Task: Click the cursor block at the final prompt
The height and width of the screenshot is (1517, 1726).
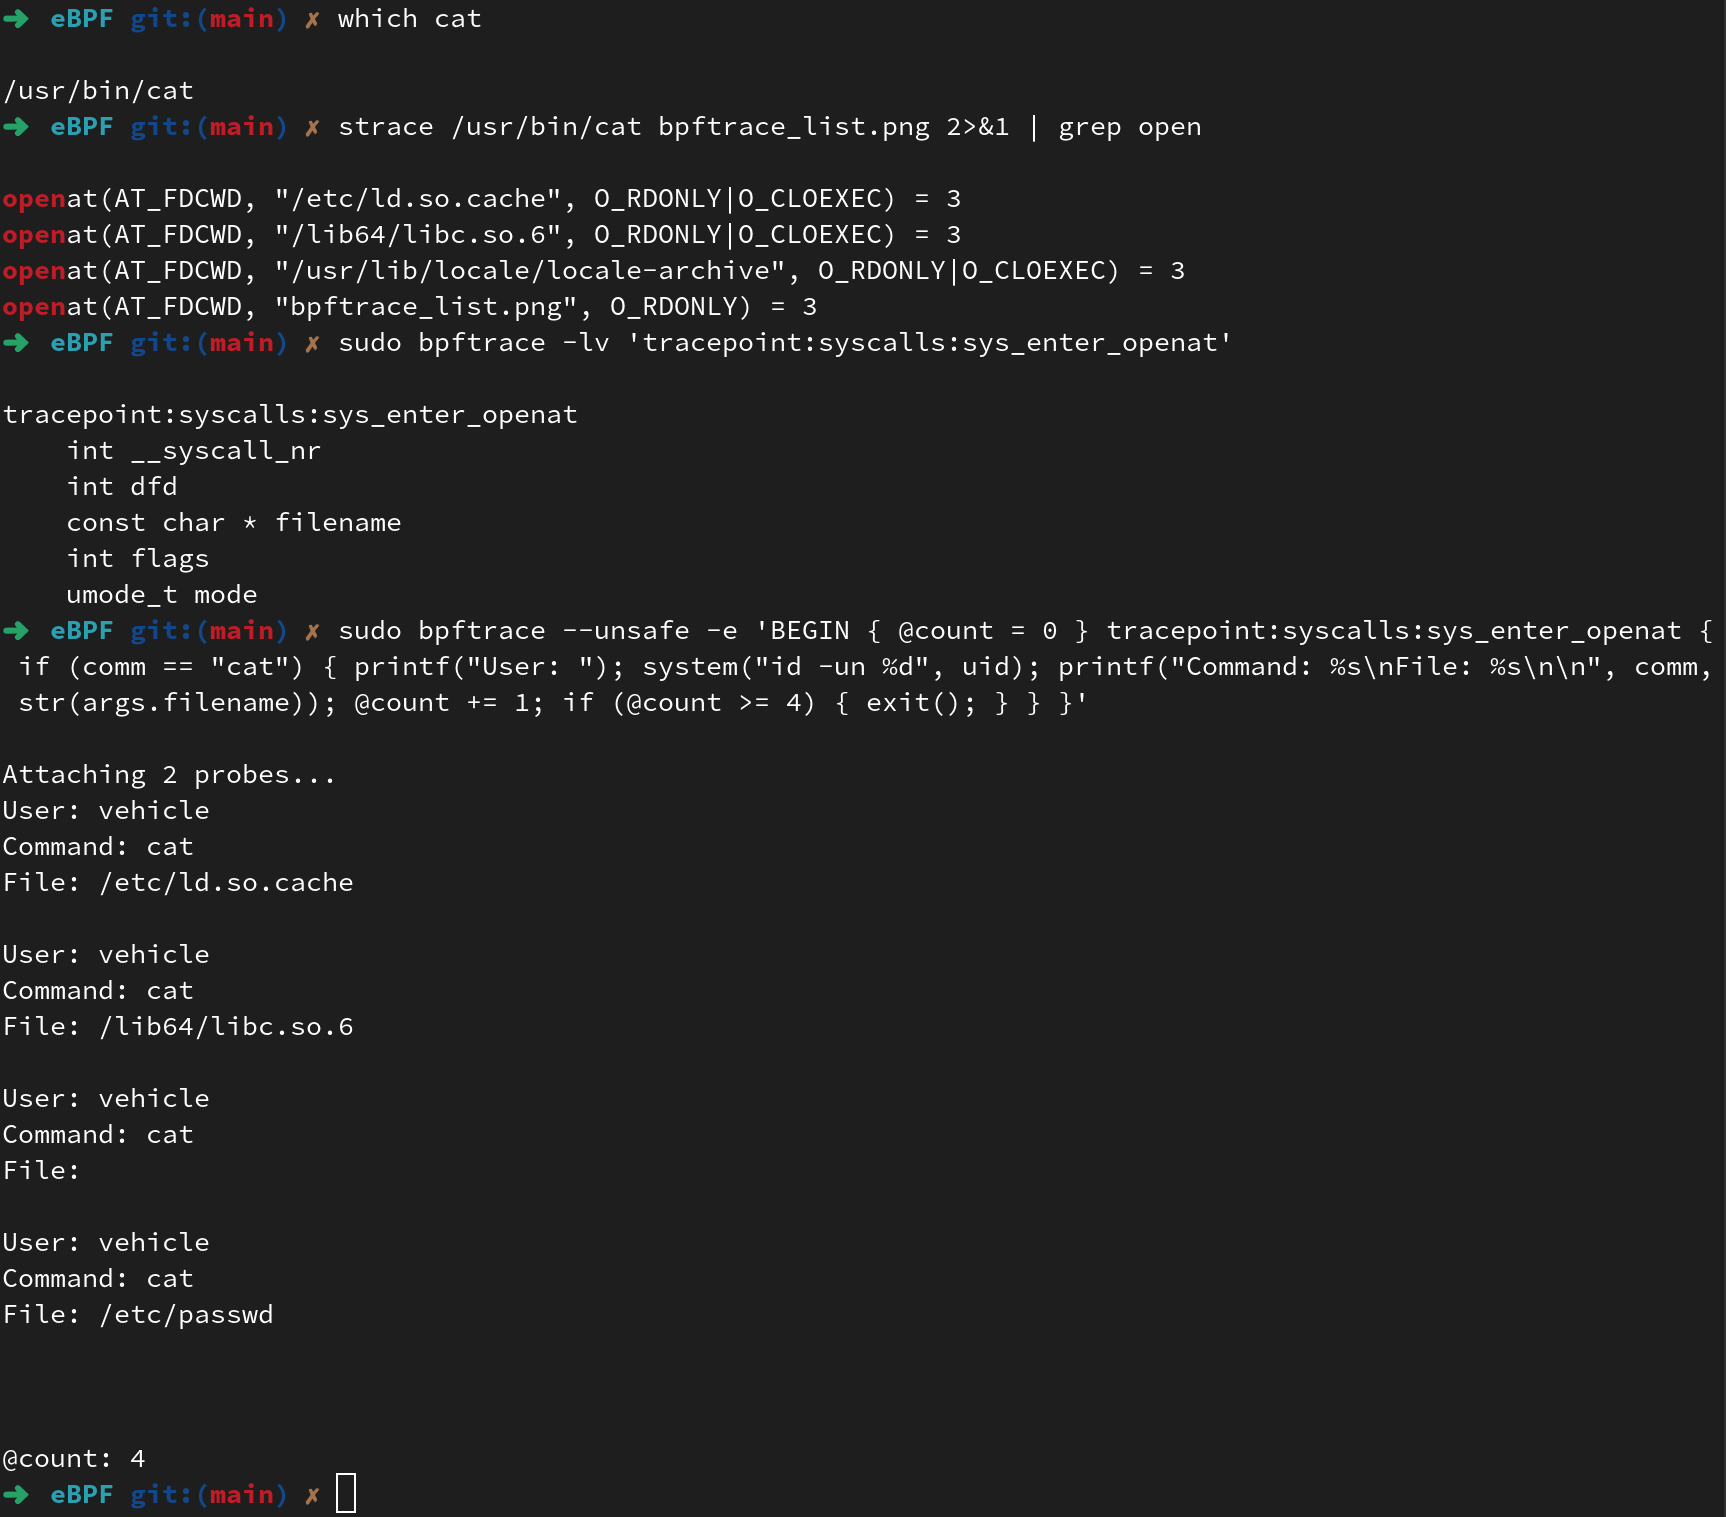Action: click(x=346, y=1493)
